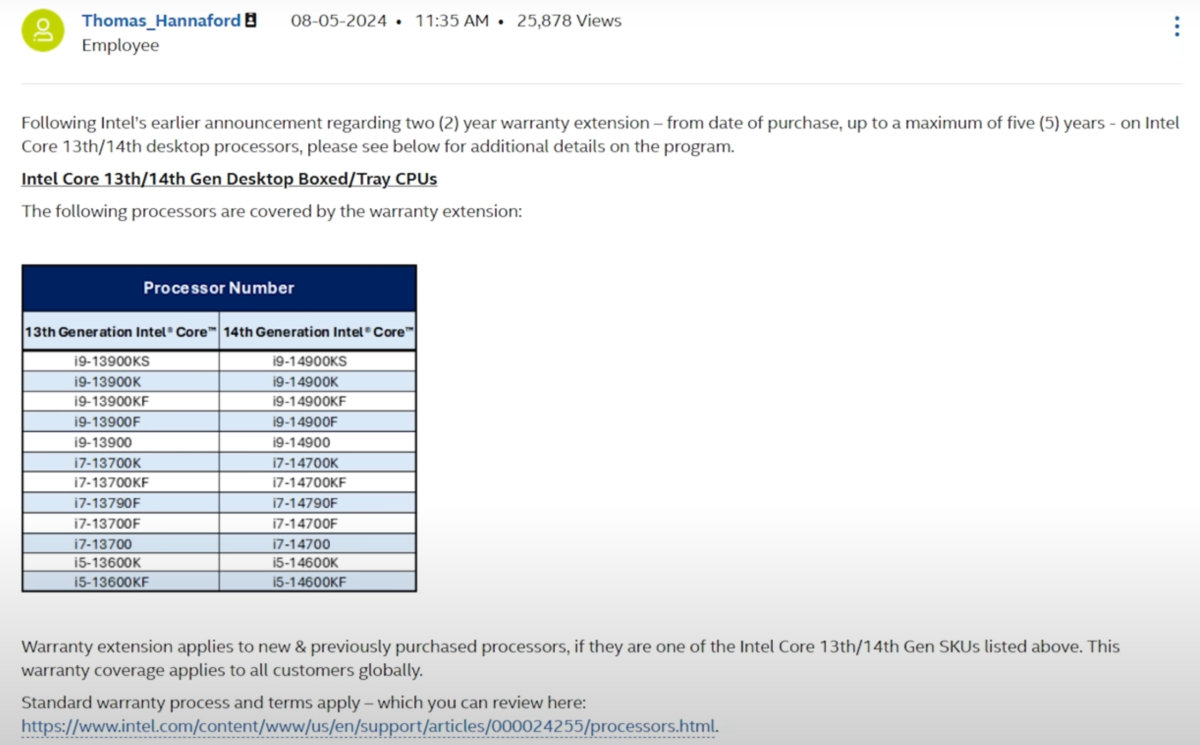
Task: Select the i9-14900 table cell
Action: click(x=318, y=442)
